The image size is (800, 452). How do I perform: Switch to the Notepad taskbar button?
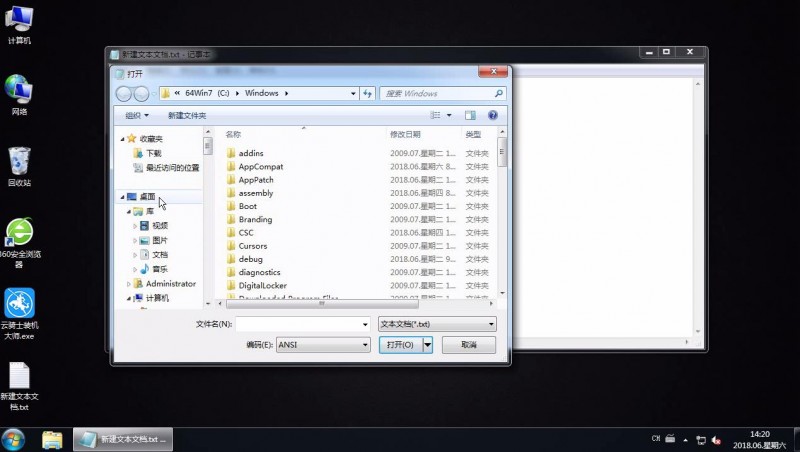tap(123, 439)
